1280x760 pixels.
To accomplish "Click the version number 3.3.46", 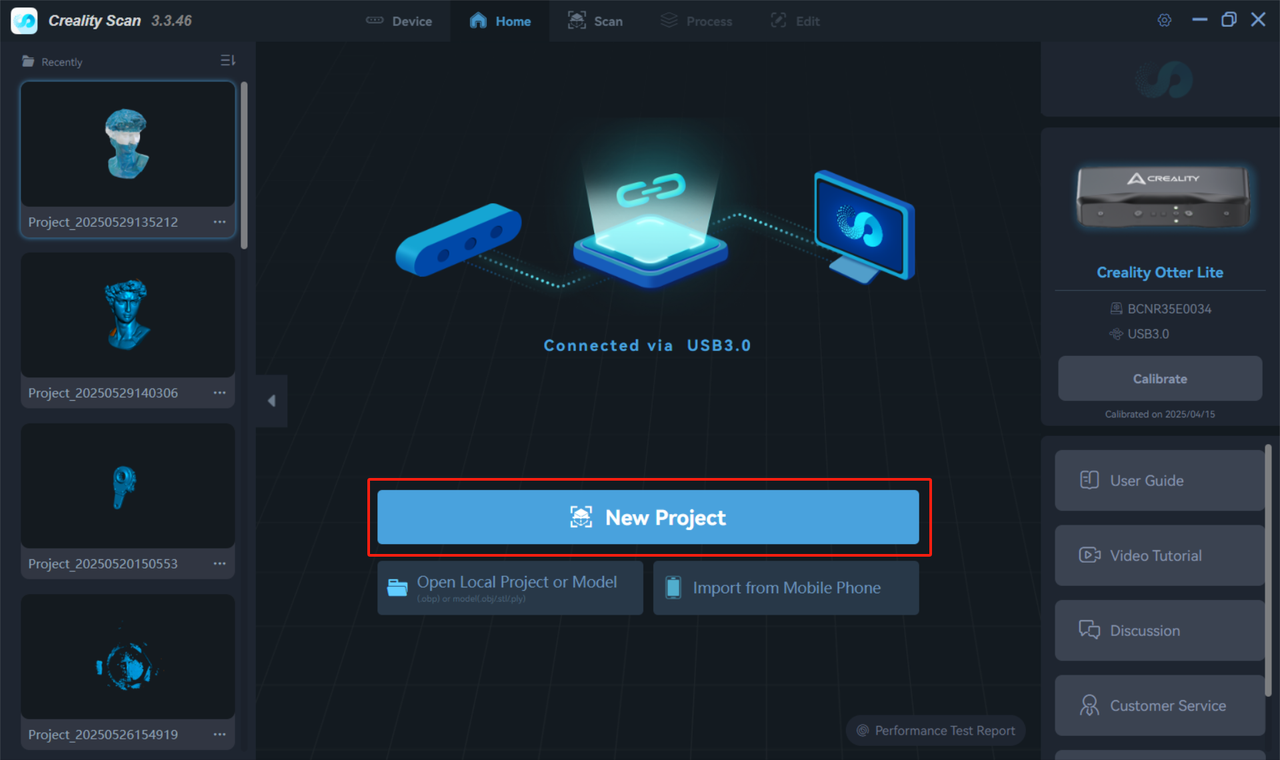I will [x=171, y=21].
